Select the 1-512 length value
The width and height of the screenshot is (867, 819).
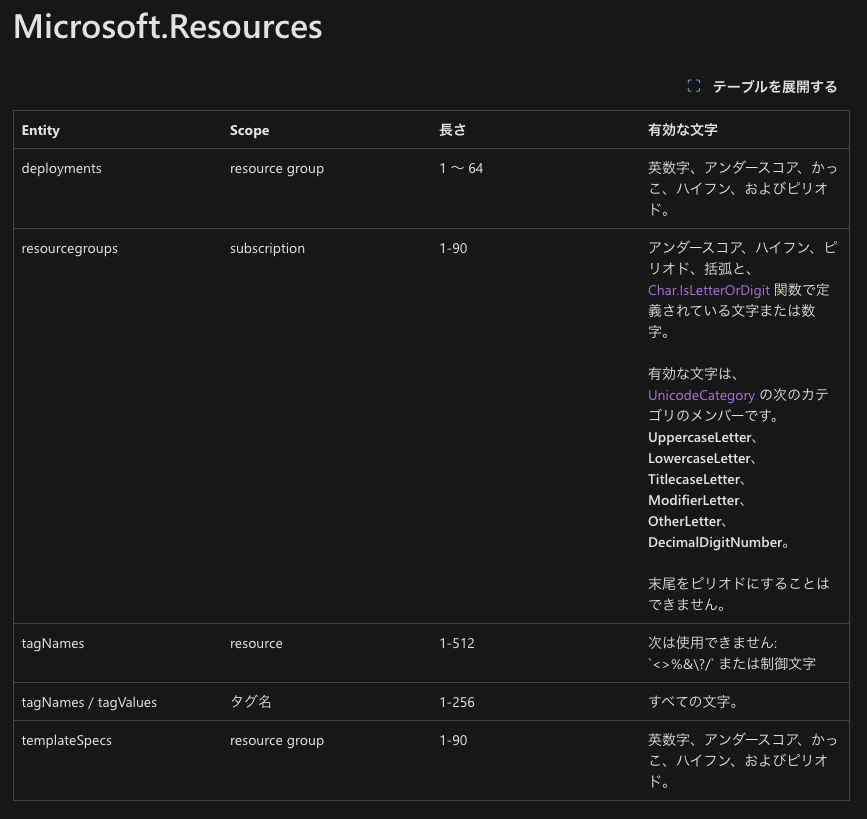coord(457,643)
